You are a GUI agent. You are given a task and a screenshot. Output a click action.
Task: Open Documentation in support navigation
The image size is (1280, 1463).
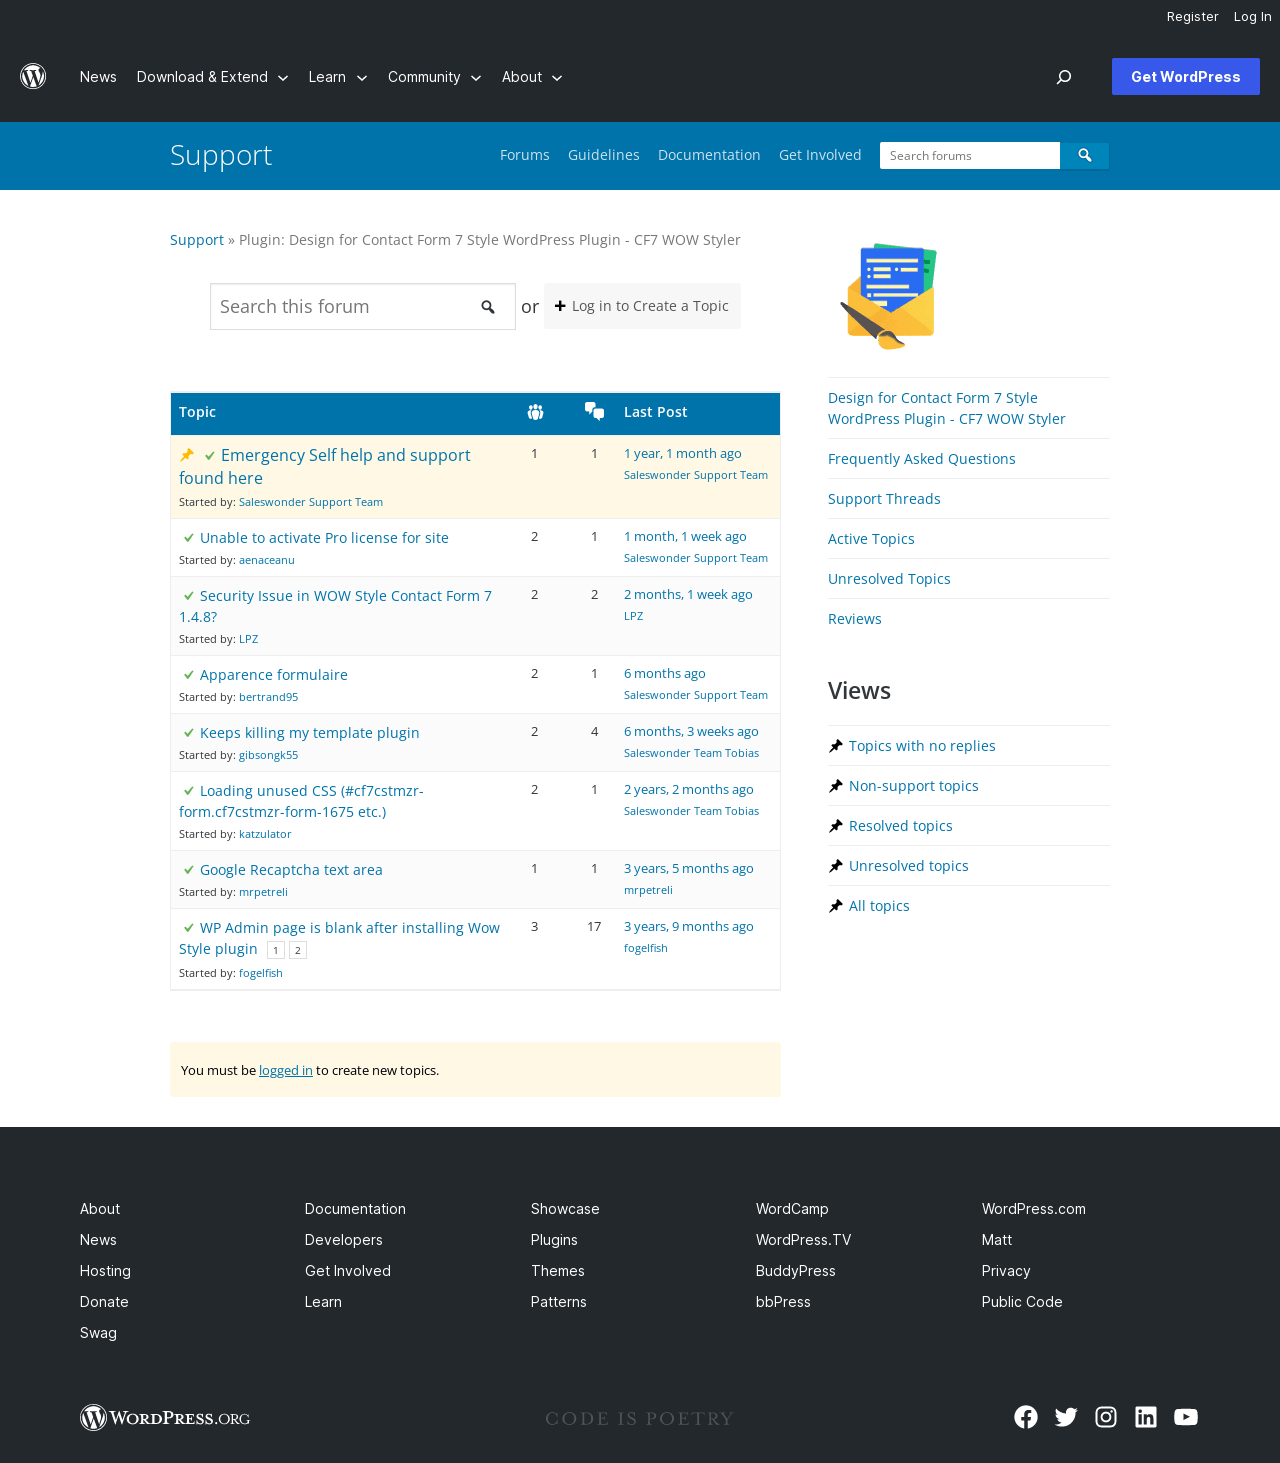pyautogui.click(x=709, y=155)
